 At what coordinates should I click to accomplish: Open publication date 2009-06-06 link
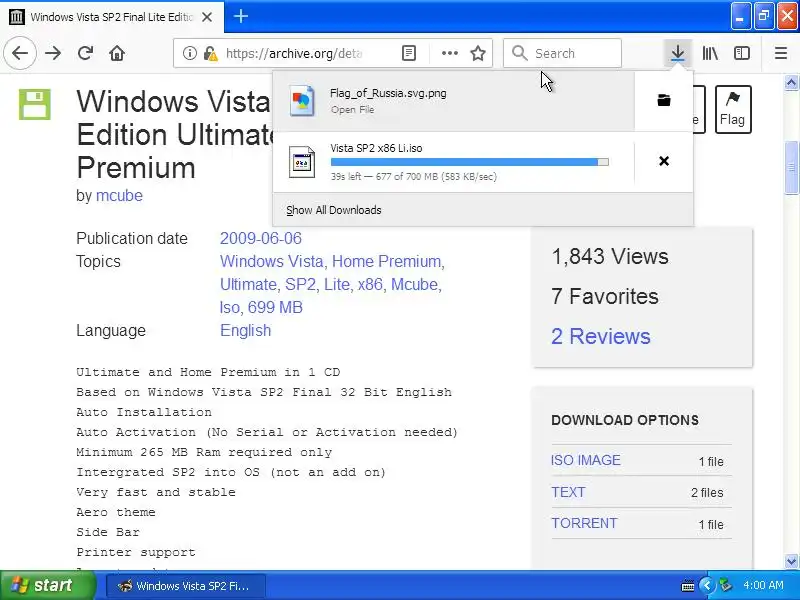(261, 238)
